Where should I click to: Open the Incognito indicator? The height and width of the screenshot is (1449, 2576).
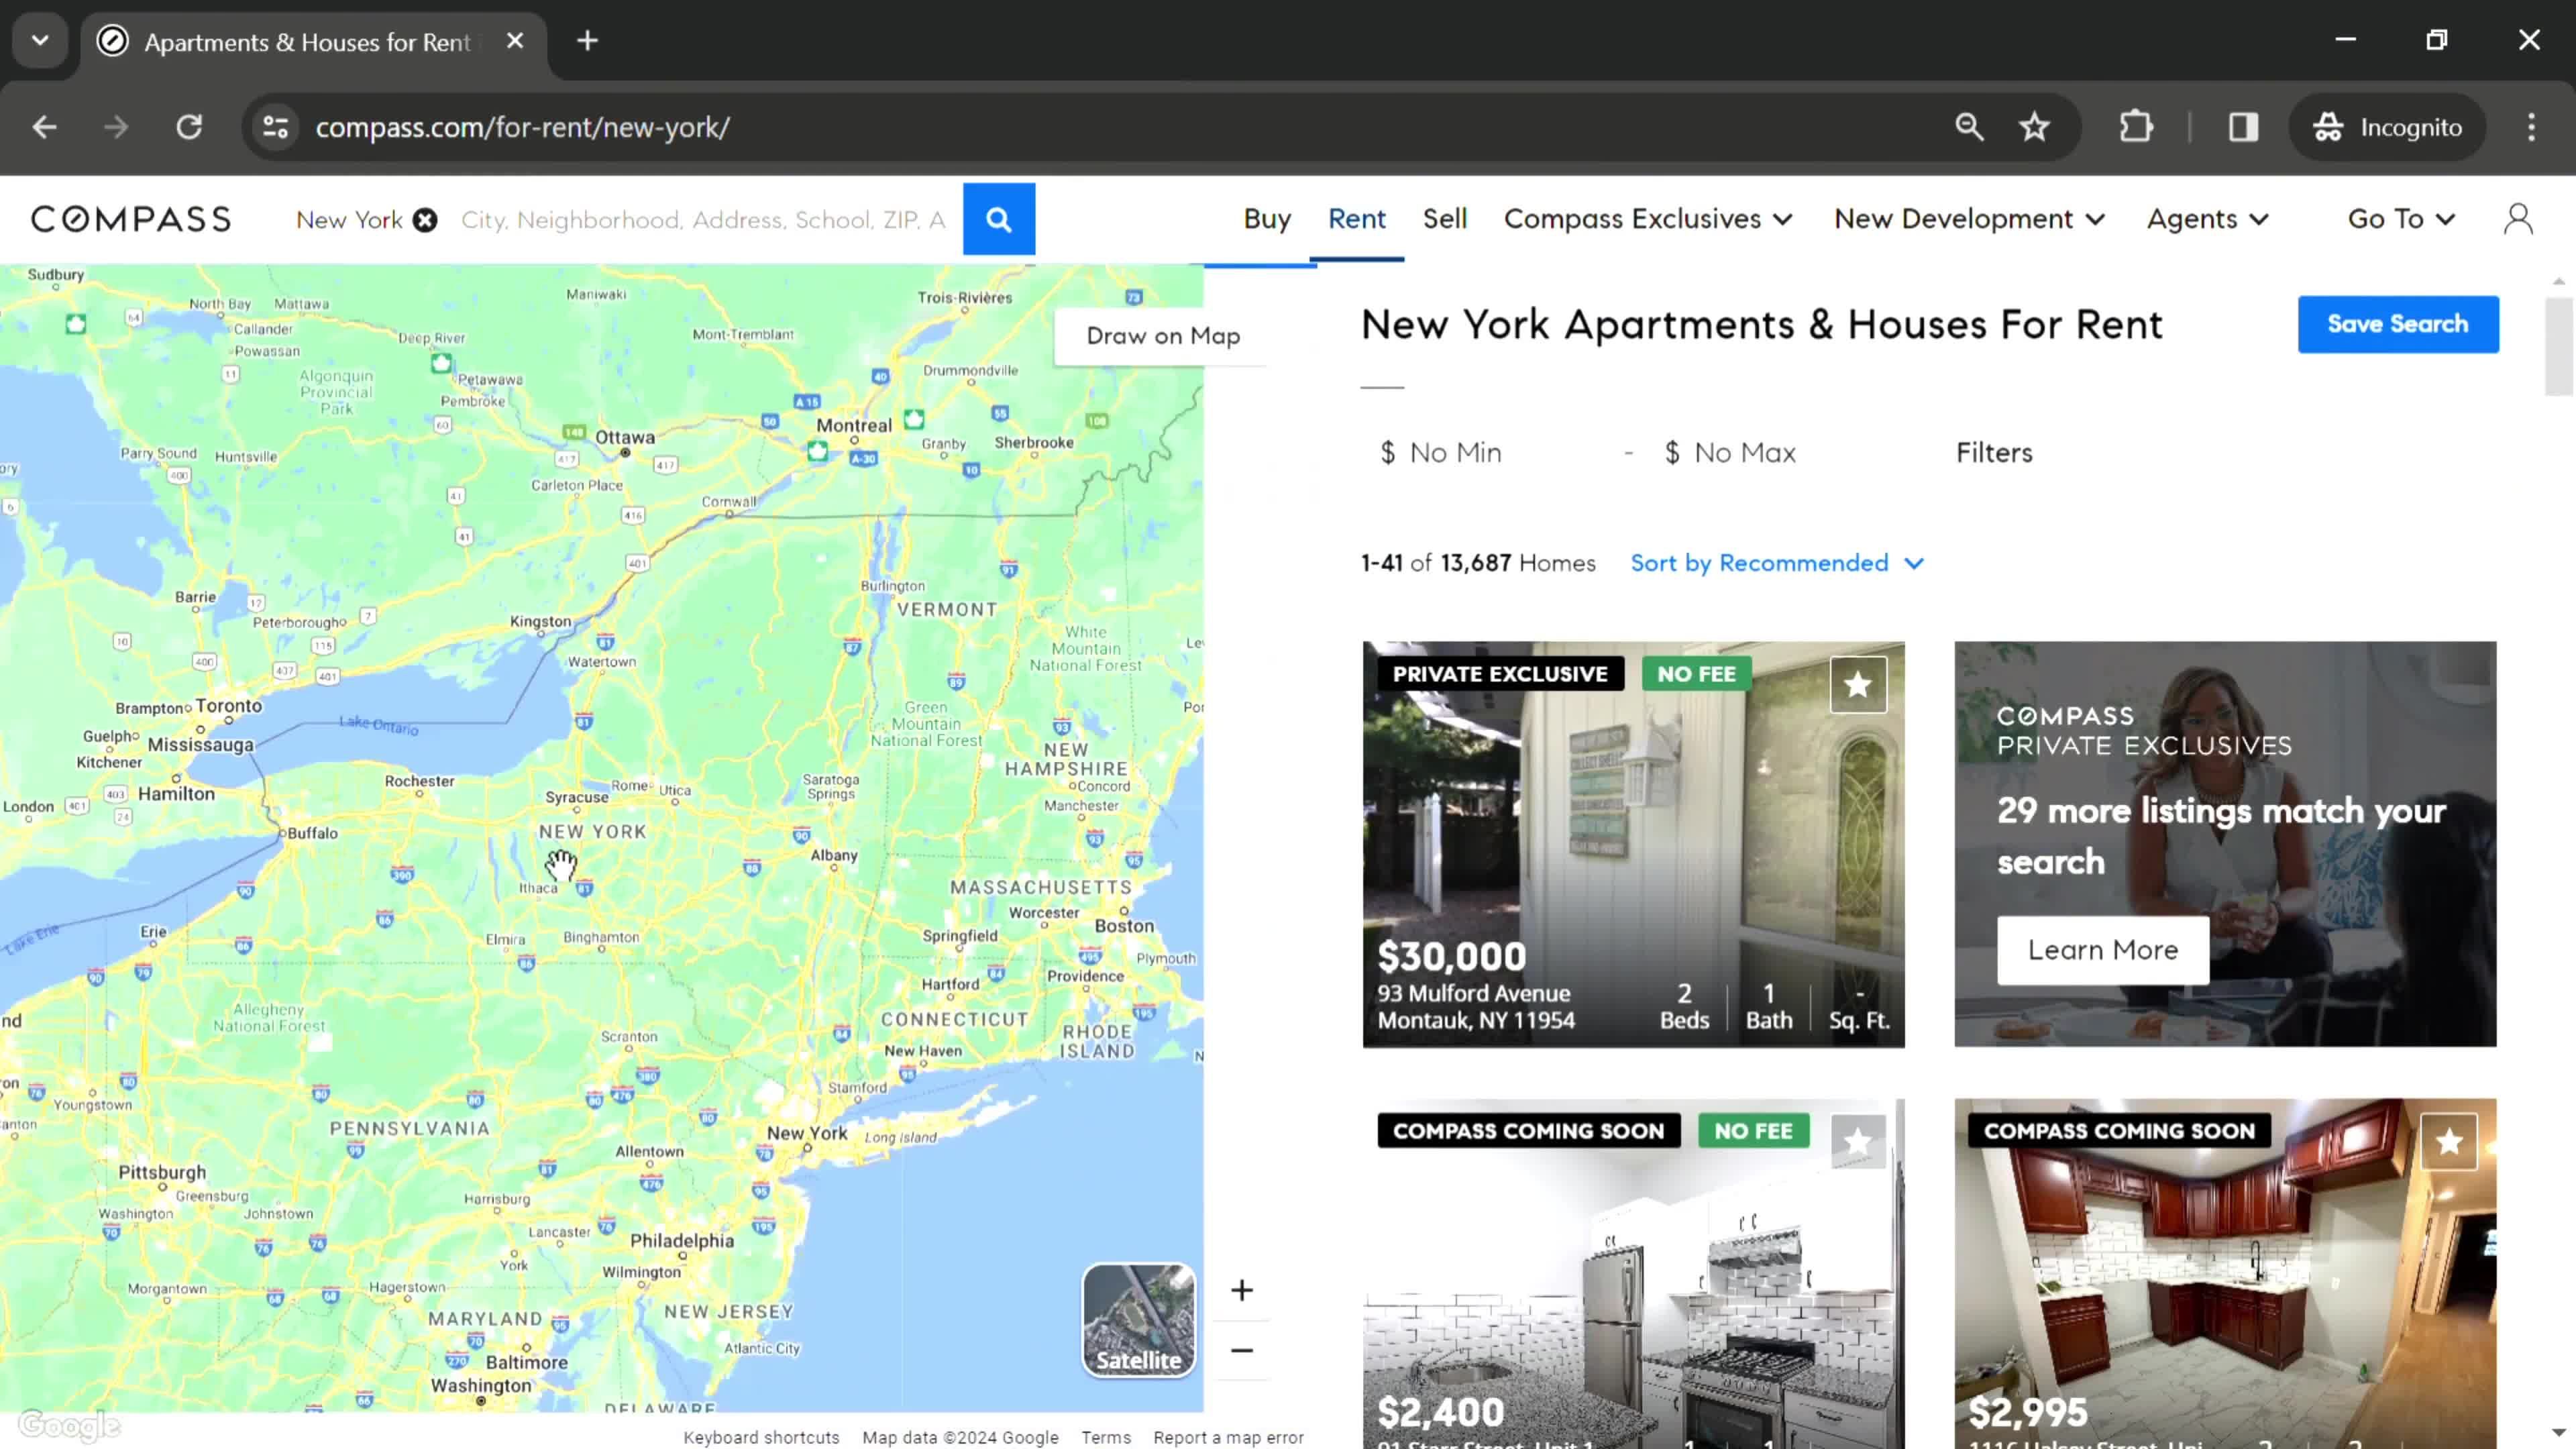point(2387,127)
